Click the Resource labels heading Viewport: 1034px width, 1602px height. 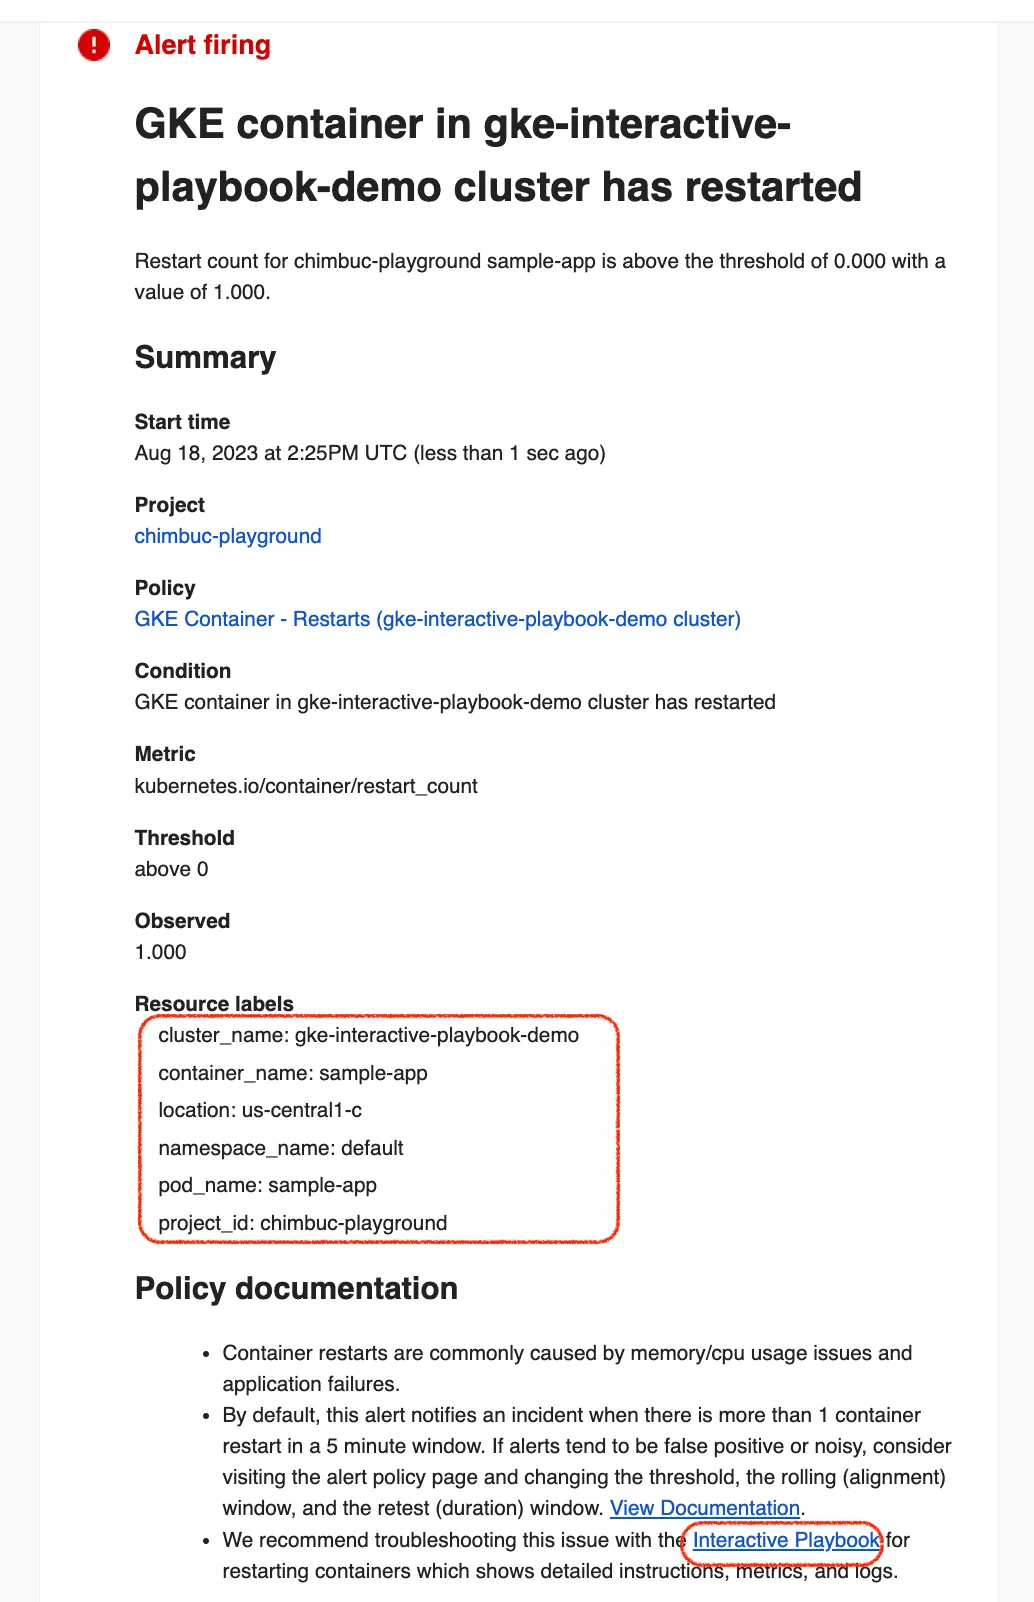point(214,1003)
